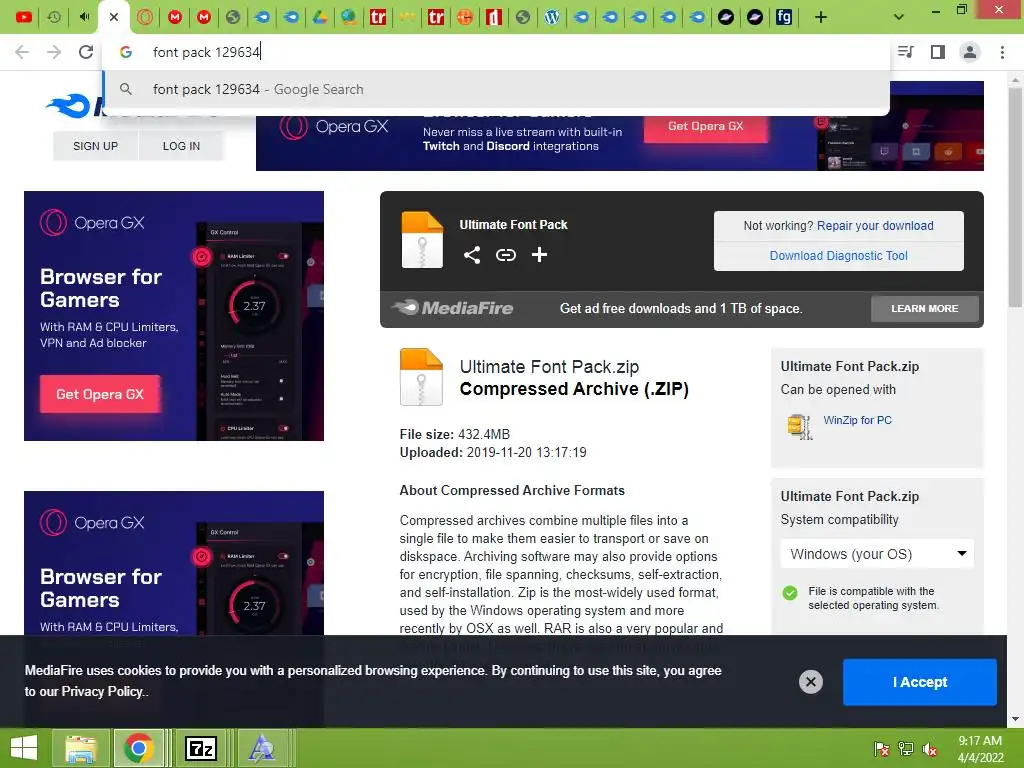
Task: Click Download Diagnostic Tool link
Action: (839, 256)
